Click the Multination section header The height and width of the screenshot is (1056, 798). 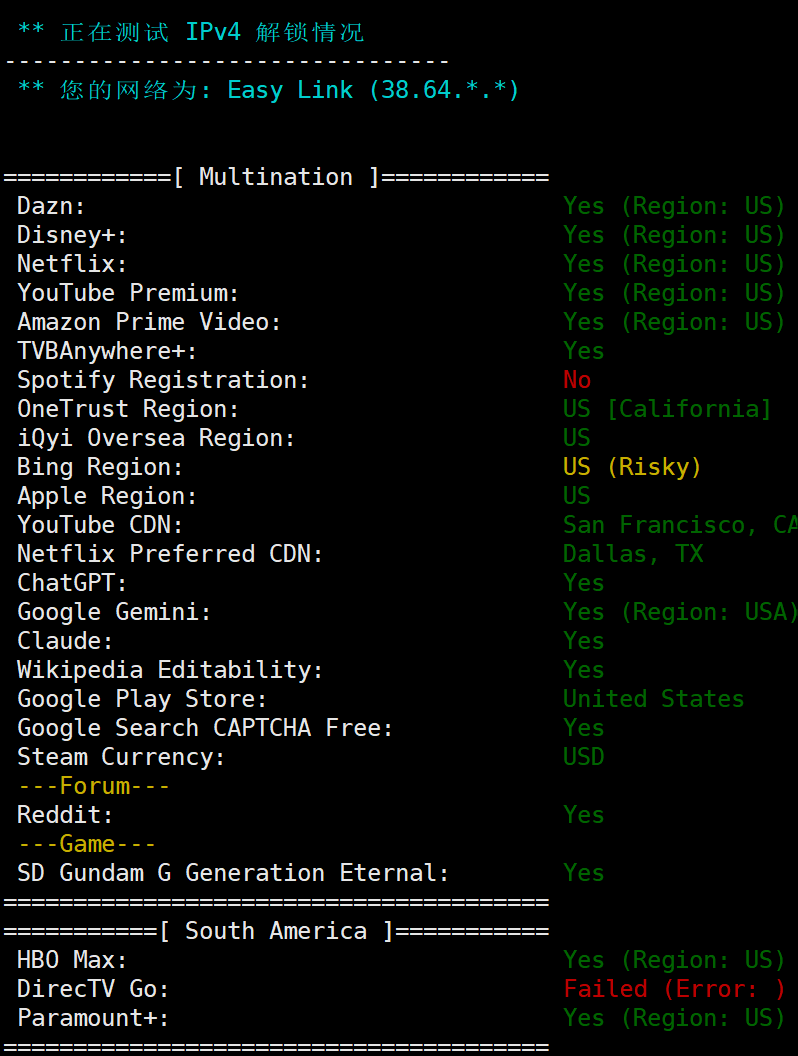coord(275,177)
